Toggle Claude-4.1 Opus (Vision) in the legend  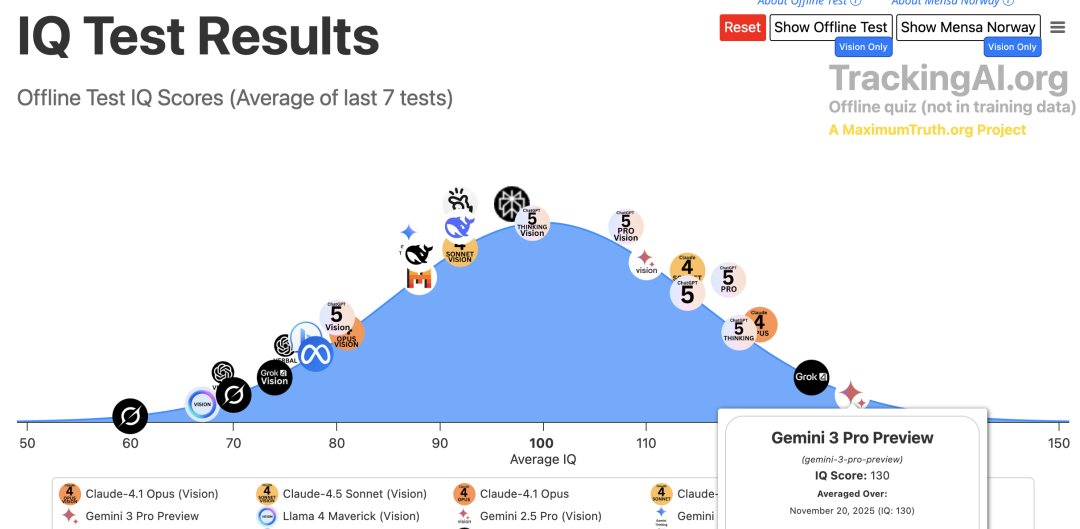(x=138, y=494)
